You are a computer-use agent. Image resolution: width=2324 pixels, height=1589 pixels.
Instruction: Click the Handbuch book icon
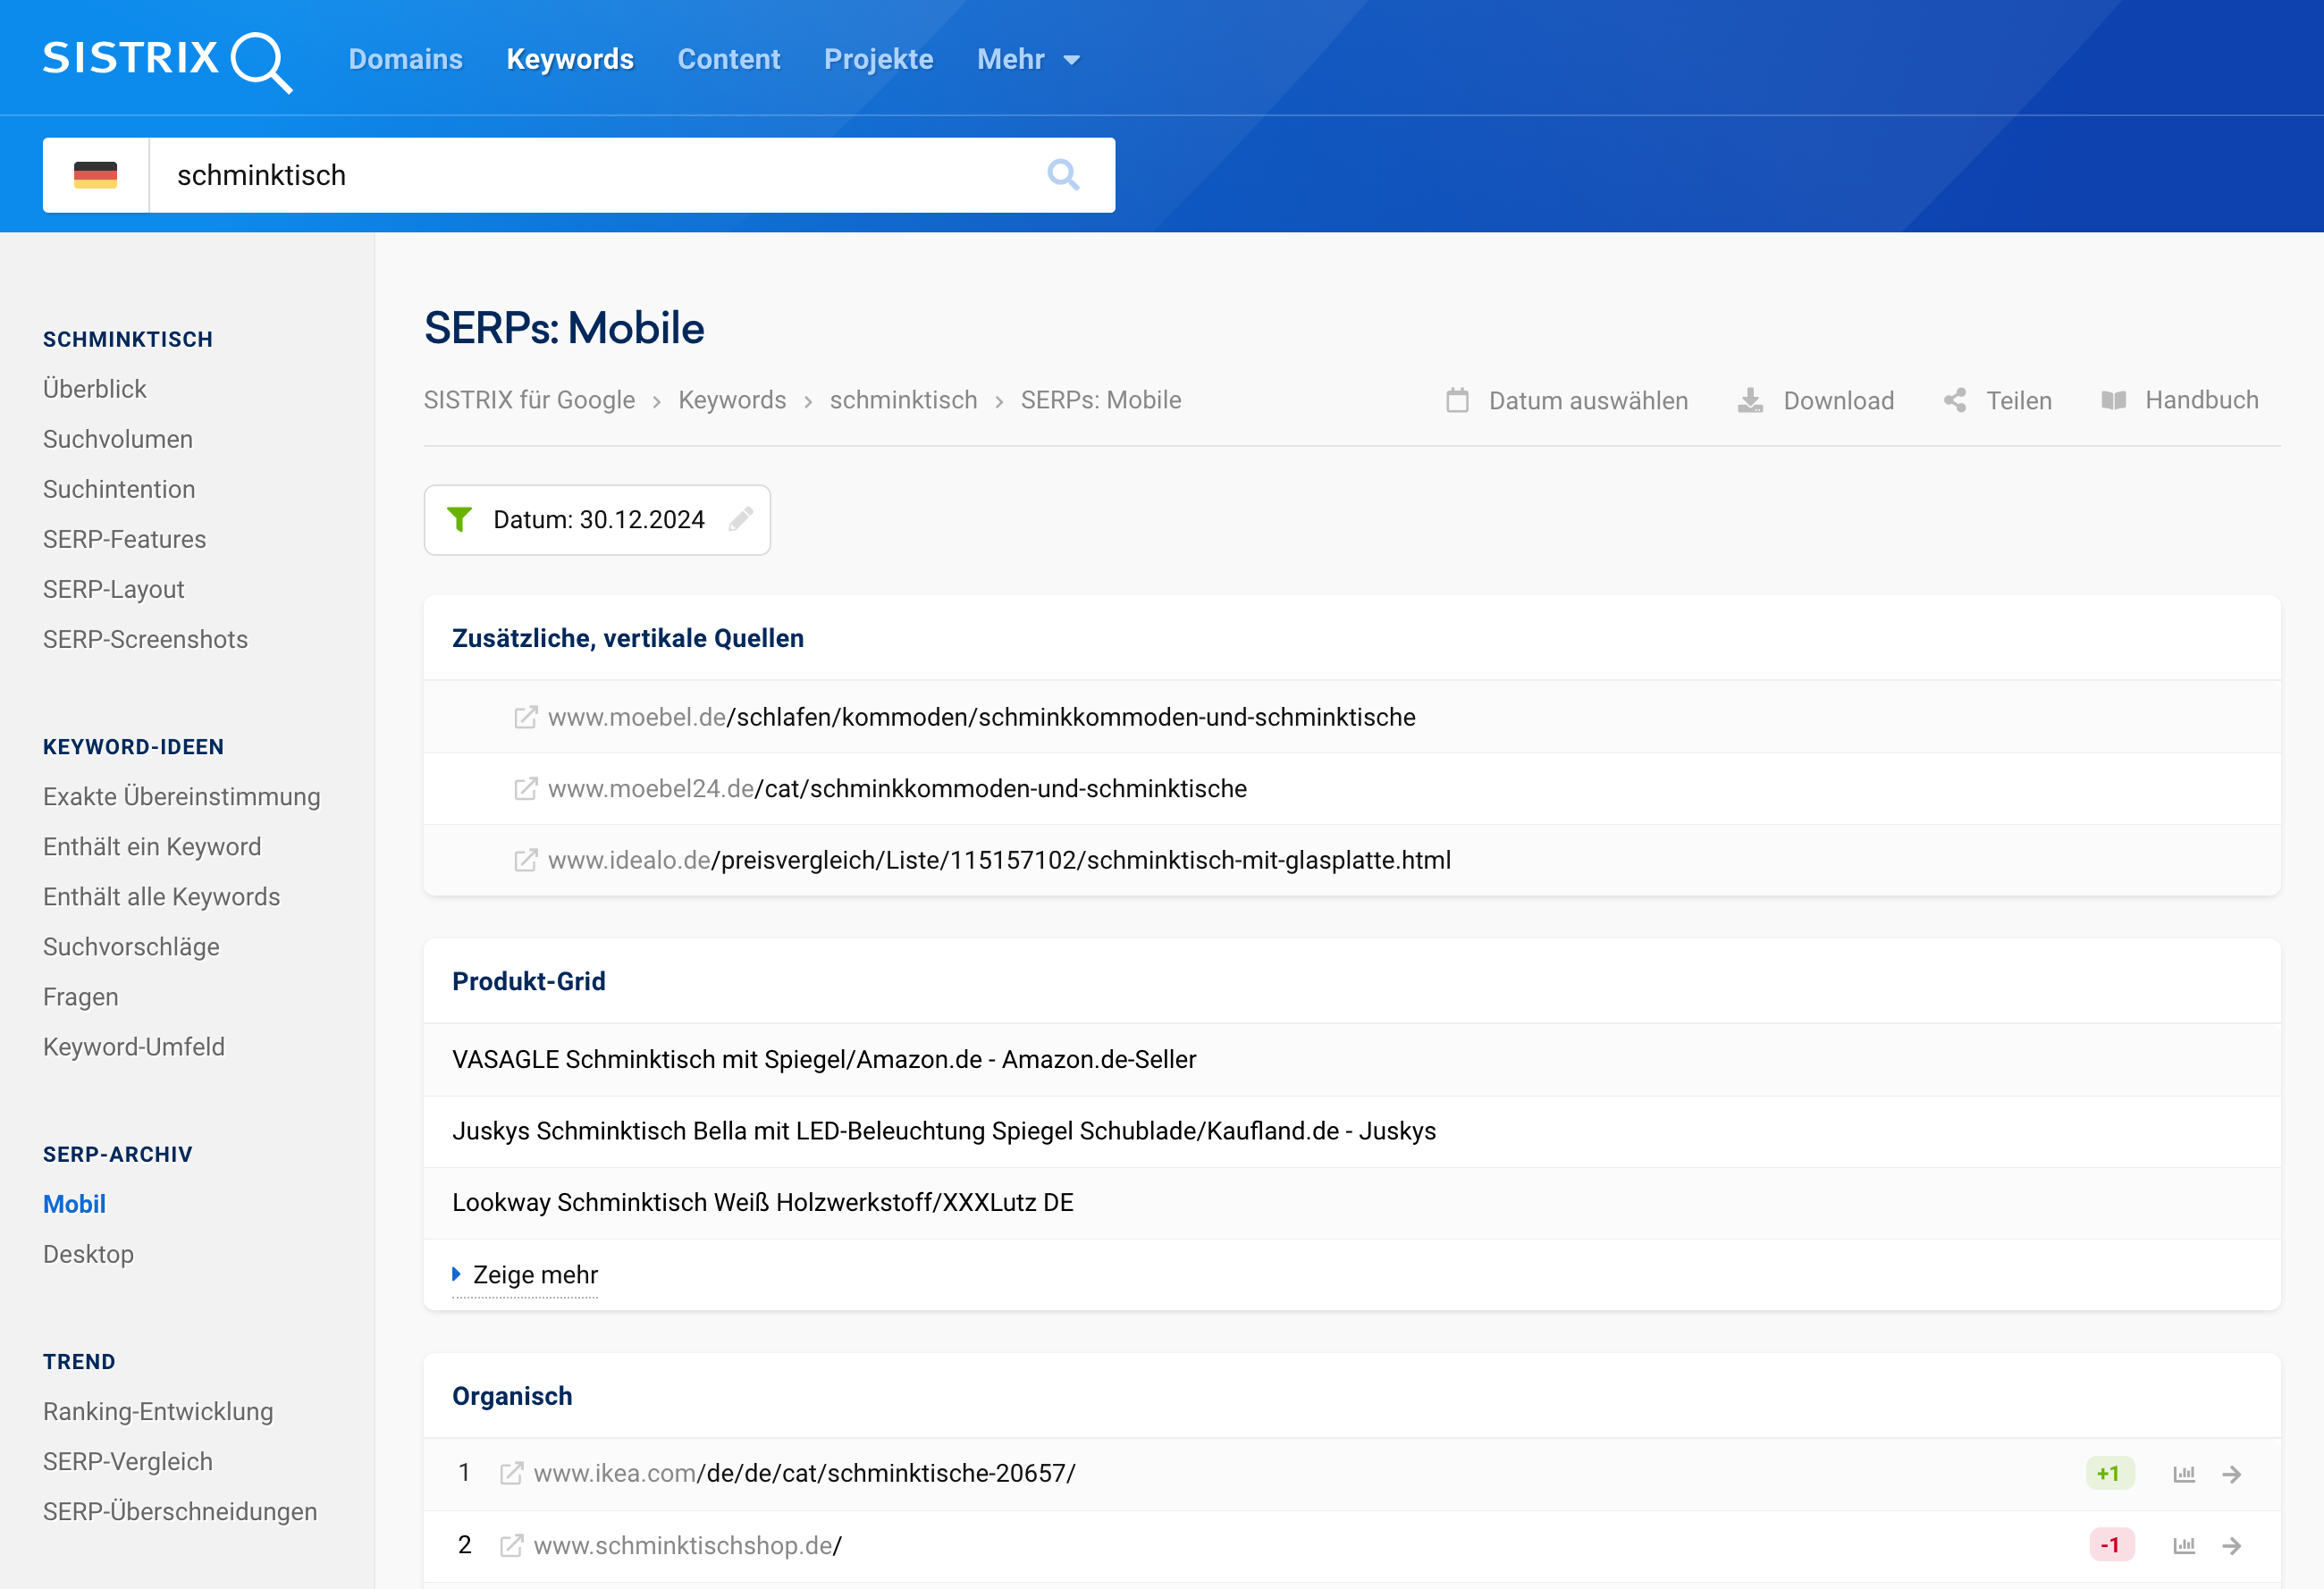coord(2113,401)
